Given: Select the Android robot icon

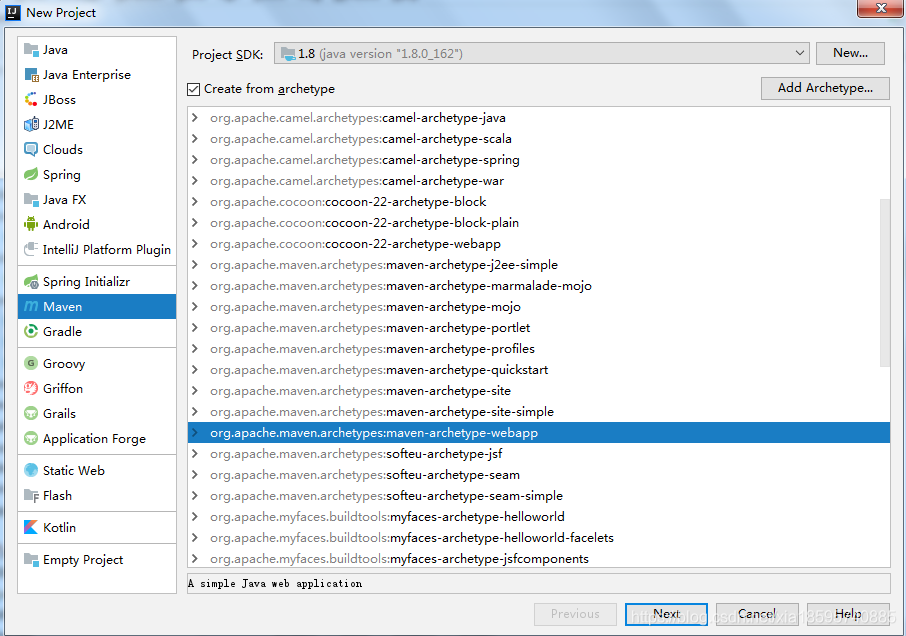Looking at the screenshot, I should pos(31,224).
